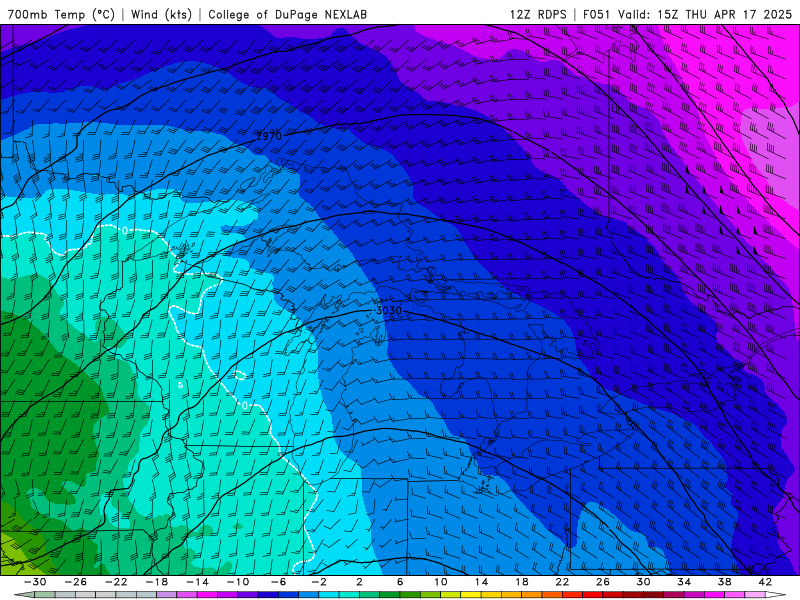
Task: Click the '42' color scale label
Action: click(765, 582)
